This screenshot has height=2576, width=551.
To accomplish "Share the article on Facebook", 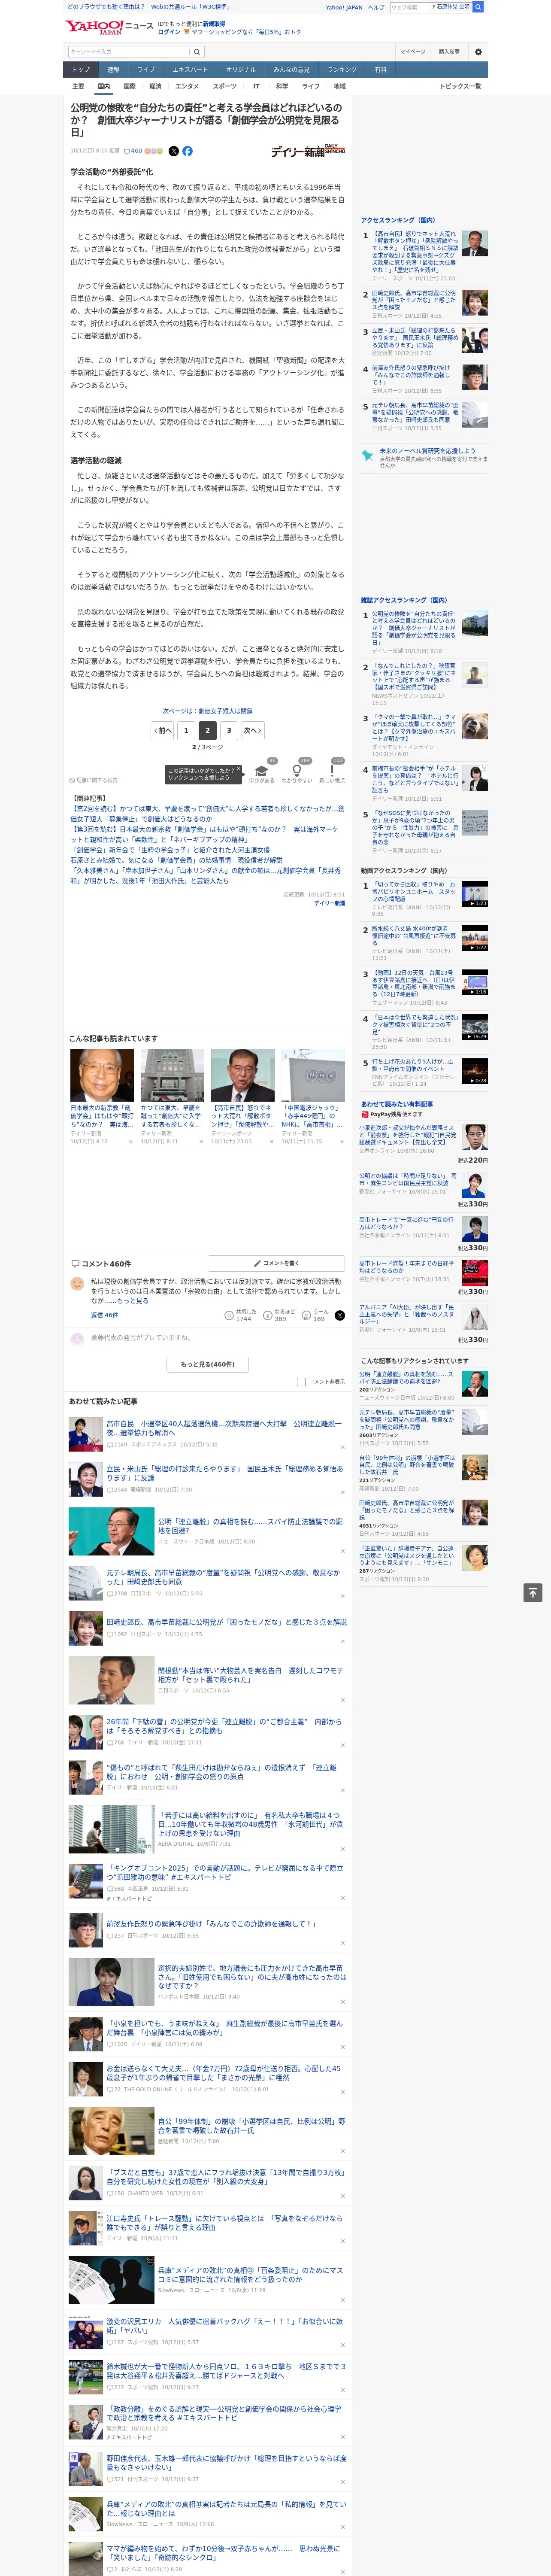I will [x=187, y=151].
